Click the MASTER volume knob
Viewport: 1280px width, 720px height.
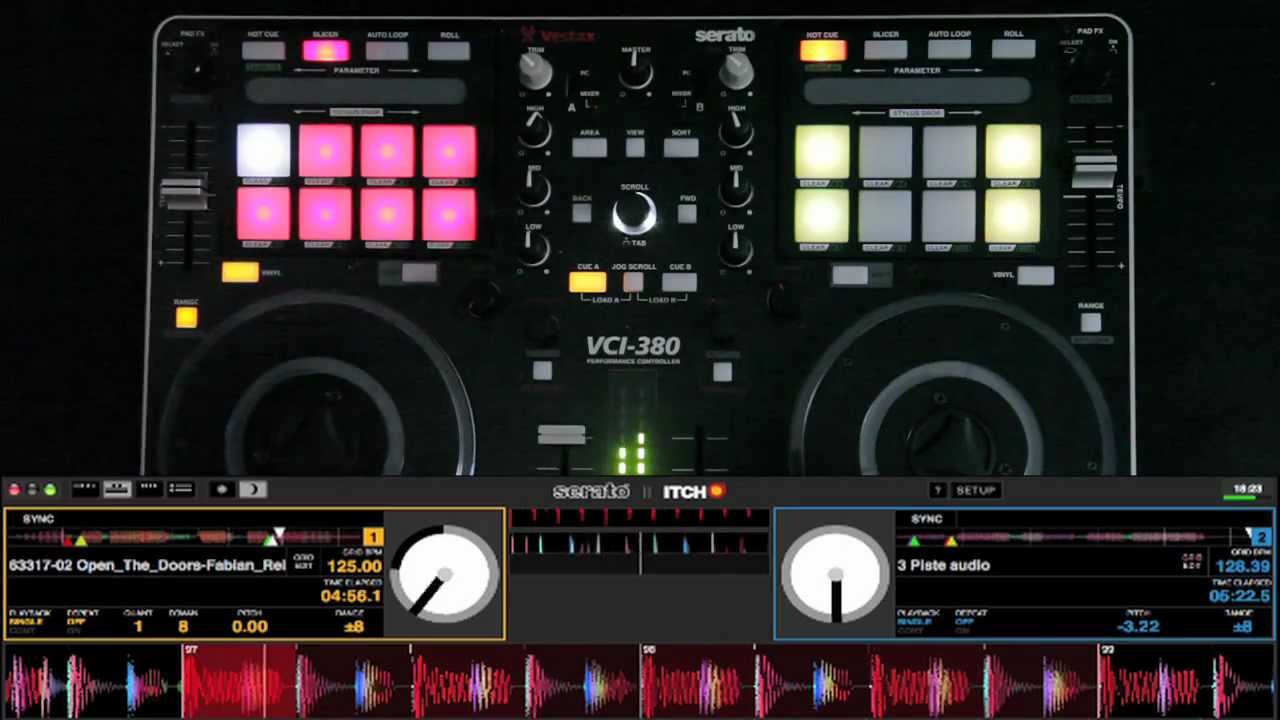(x=635, y=73)
